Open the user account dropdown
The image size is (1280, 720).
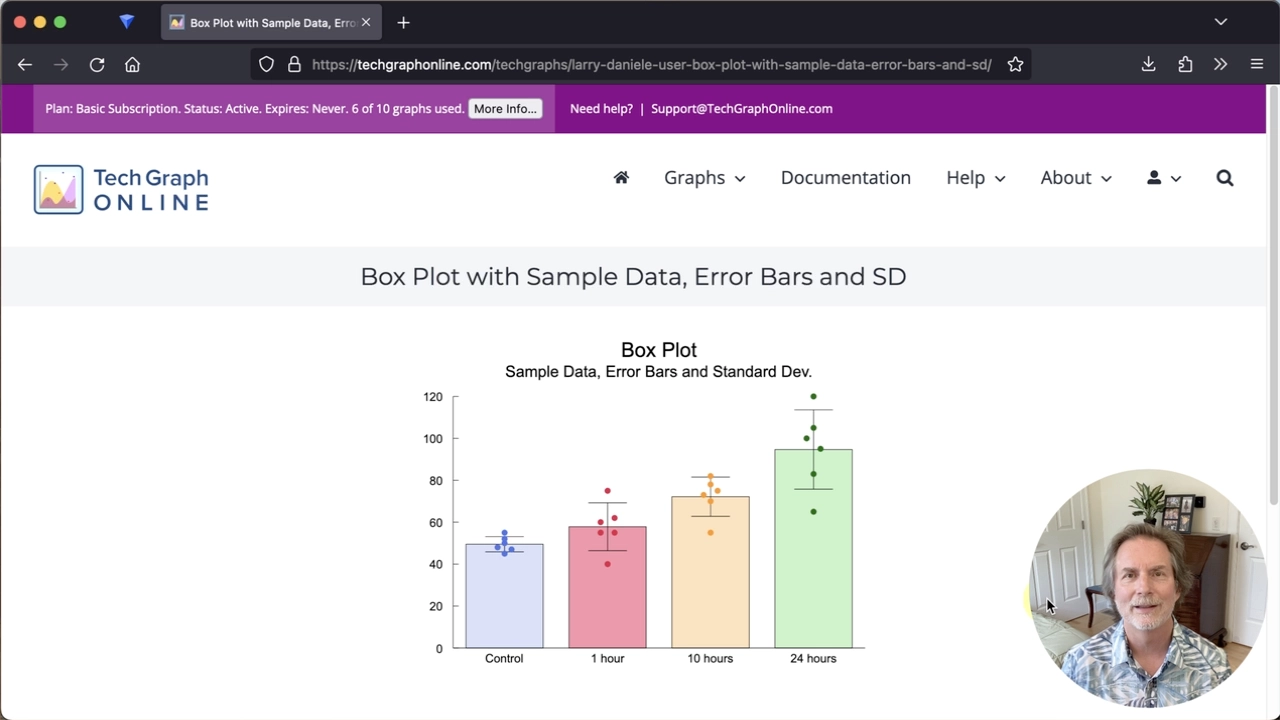[1163, 178]
